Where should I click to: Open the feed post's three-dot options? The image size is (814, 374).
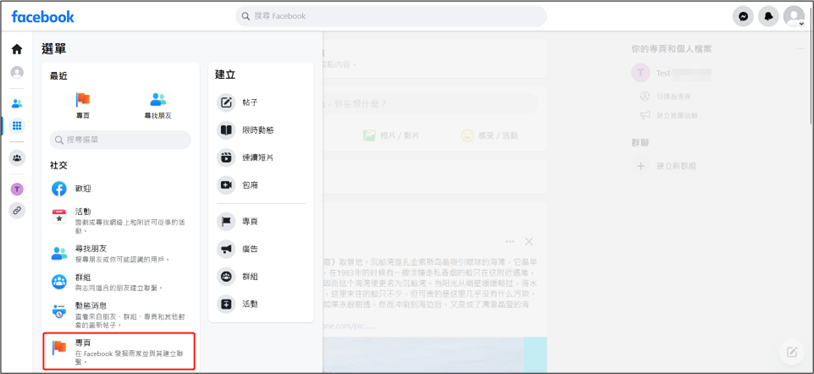point(510,242)
